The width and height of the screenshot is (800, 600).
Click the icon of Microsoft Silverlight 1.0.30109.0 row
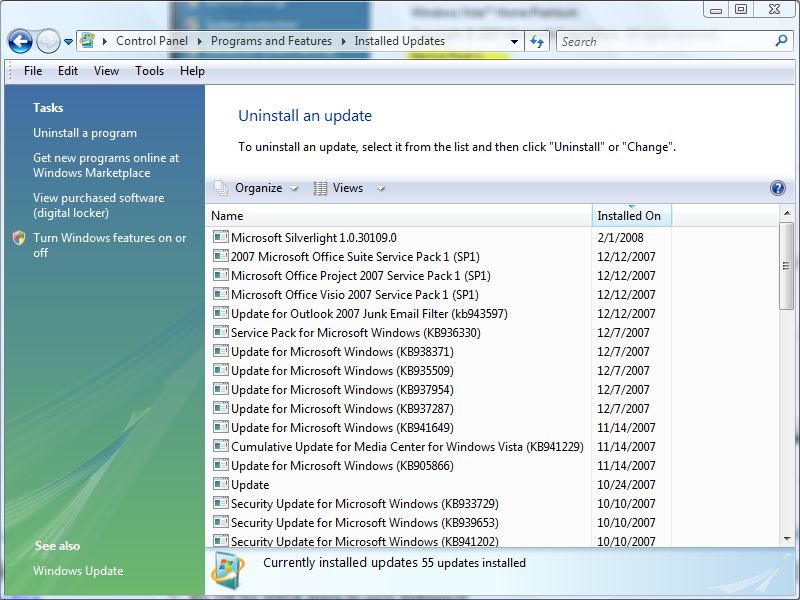pos(220,237)
